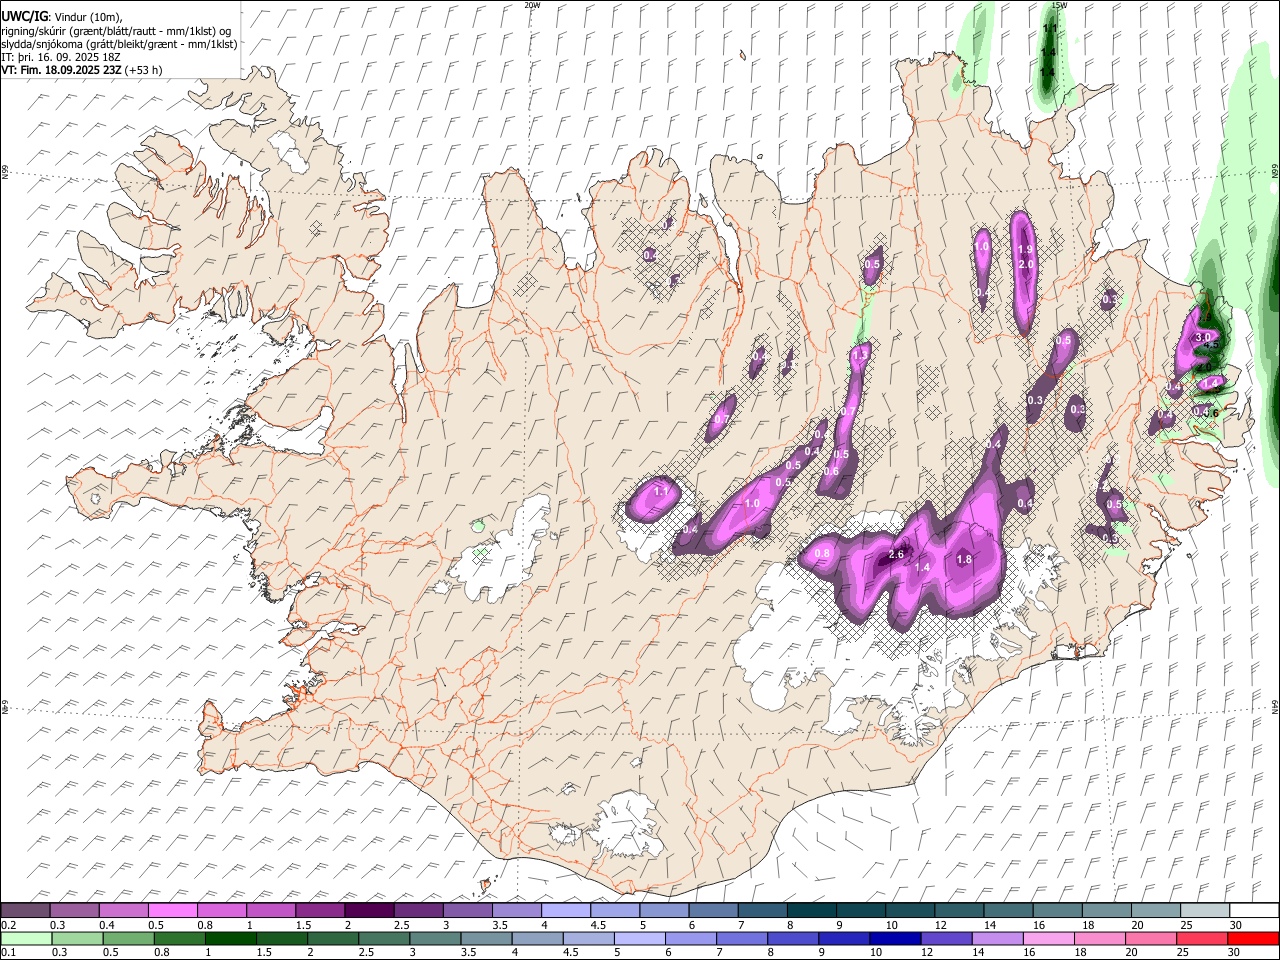Click the '1.9' value in the northeast band
The image size is (1280, 960).
1024,250
